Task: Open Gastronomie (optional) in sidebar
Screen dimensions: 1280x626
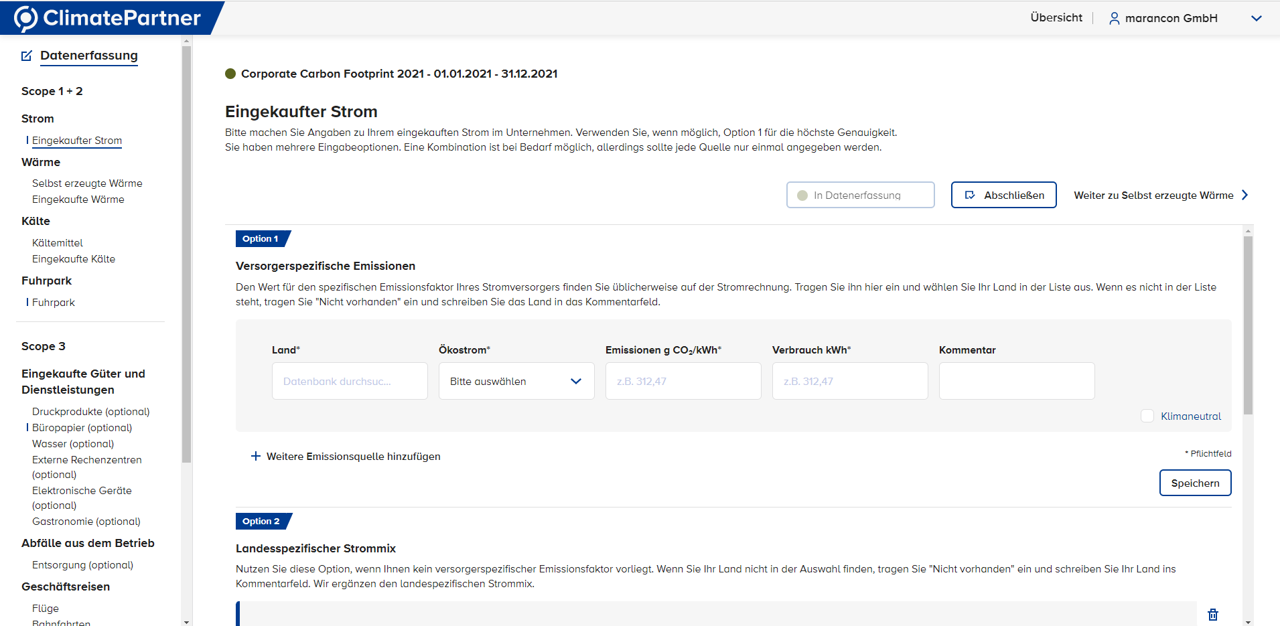Action: pos(86,521)
